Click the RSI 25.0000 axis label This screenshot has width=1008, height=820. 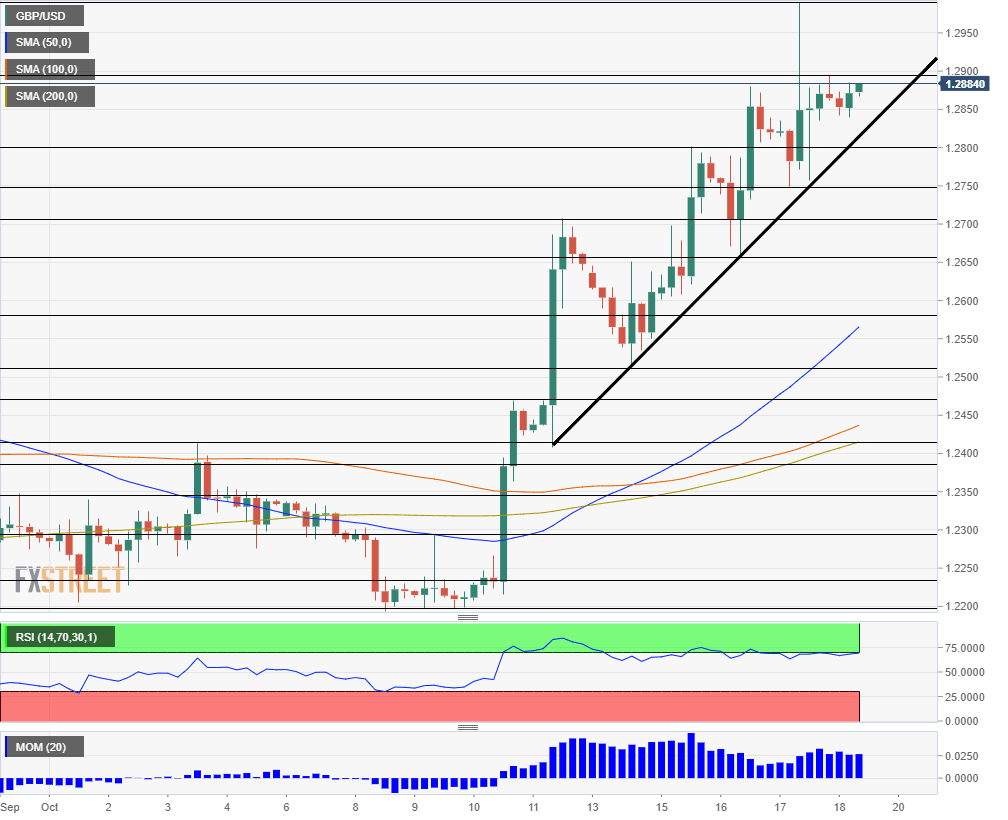point(964,697)
